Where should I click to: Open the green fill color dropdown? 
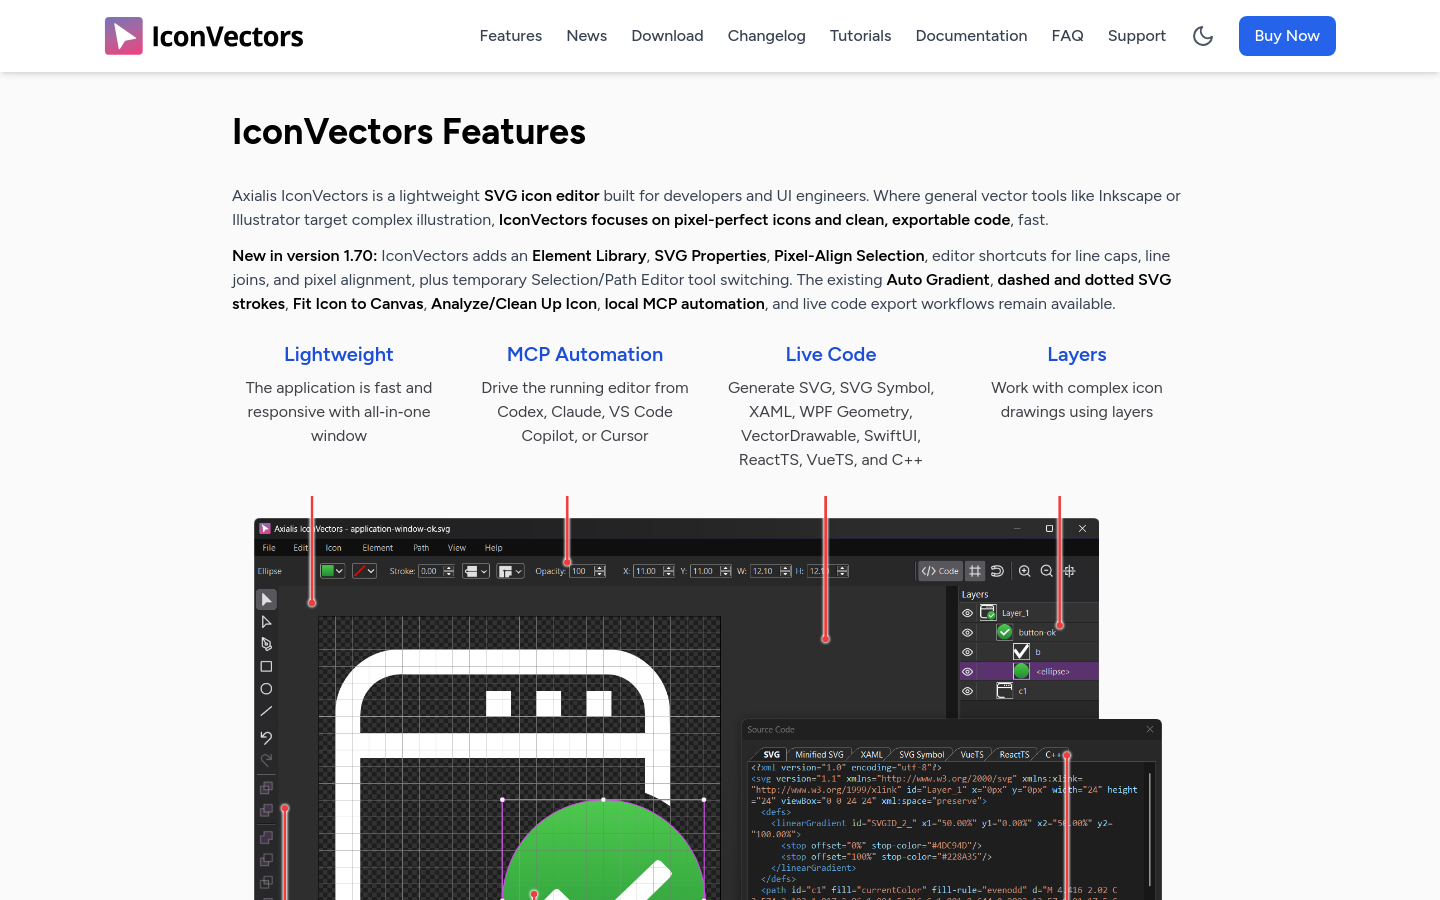[x=332, y=571]
